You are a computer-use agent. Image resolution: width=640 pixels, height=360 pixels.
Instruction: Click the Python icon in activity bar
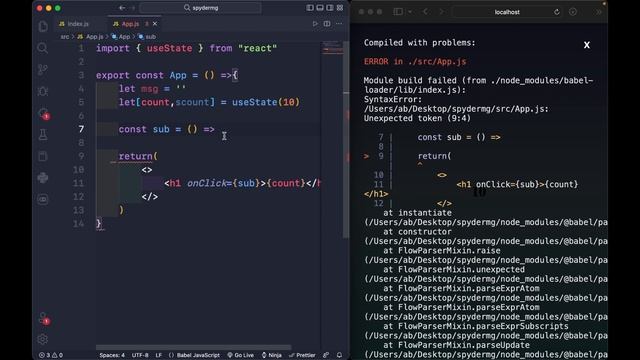(43, 178)
